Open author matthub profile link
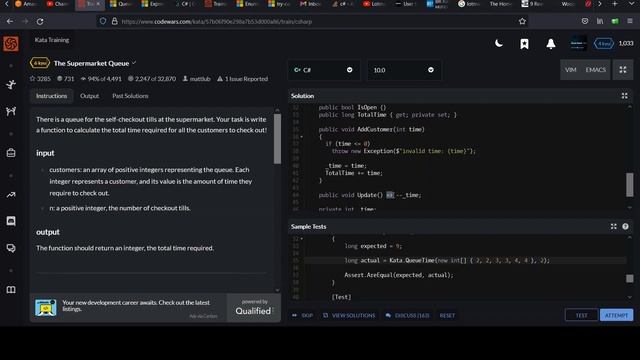The width and height of the screenshot is (640, 360). click(x=196, y=79)
